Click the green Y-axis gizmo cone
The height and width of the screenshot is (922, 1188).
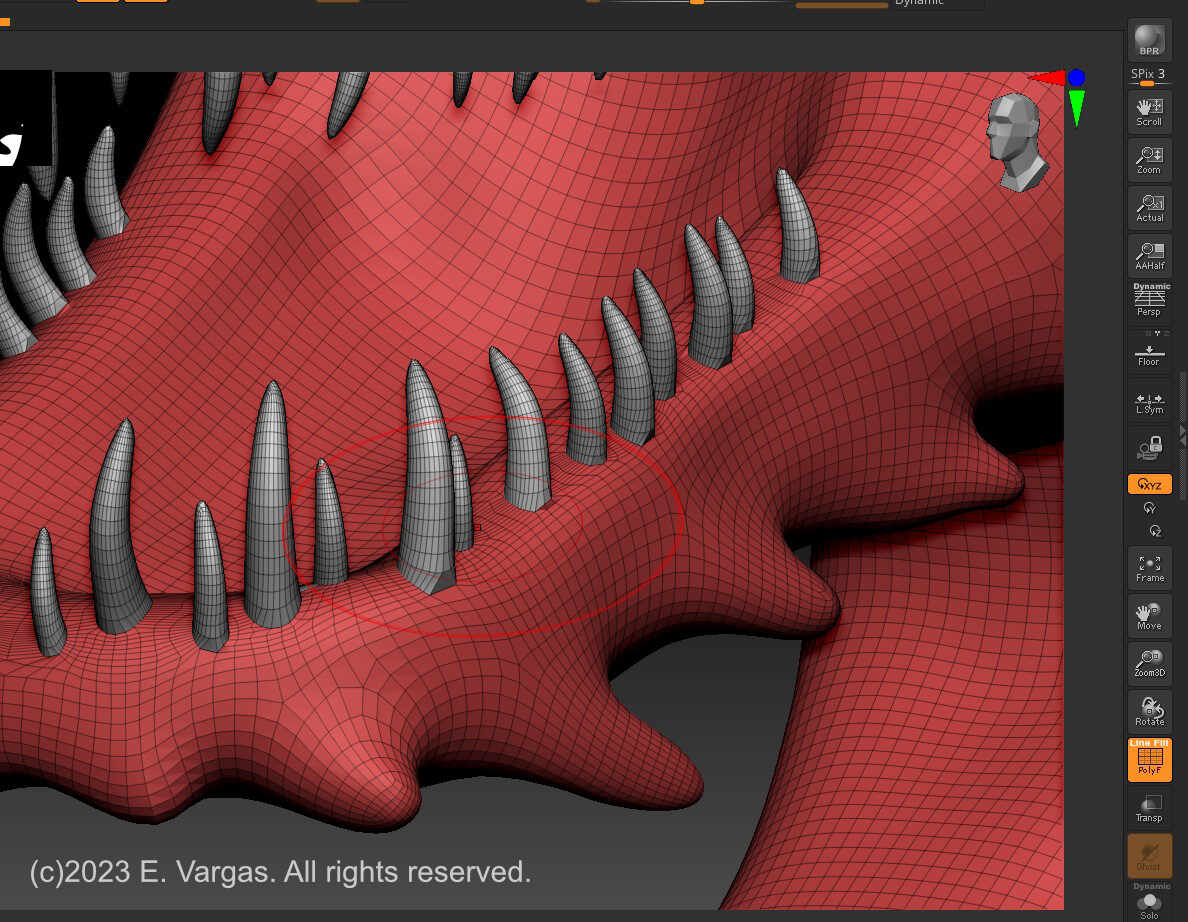[x=1077, y=108]
